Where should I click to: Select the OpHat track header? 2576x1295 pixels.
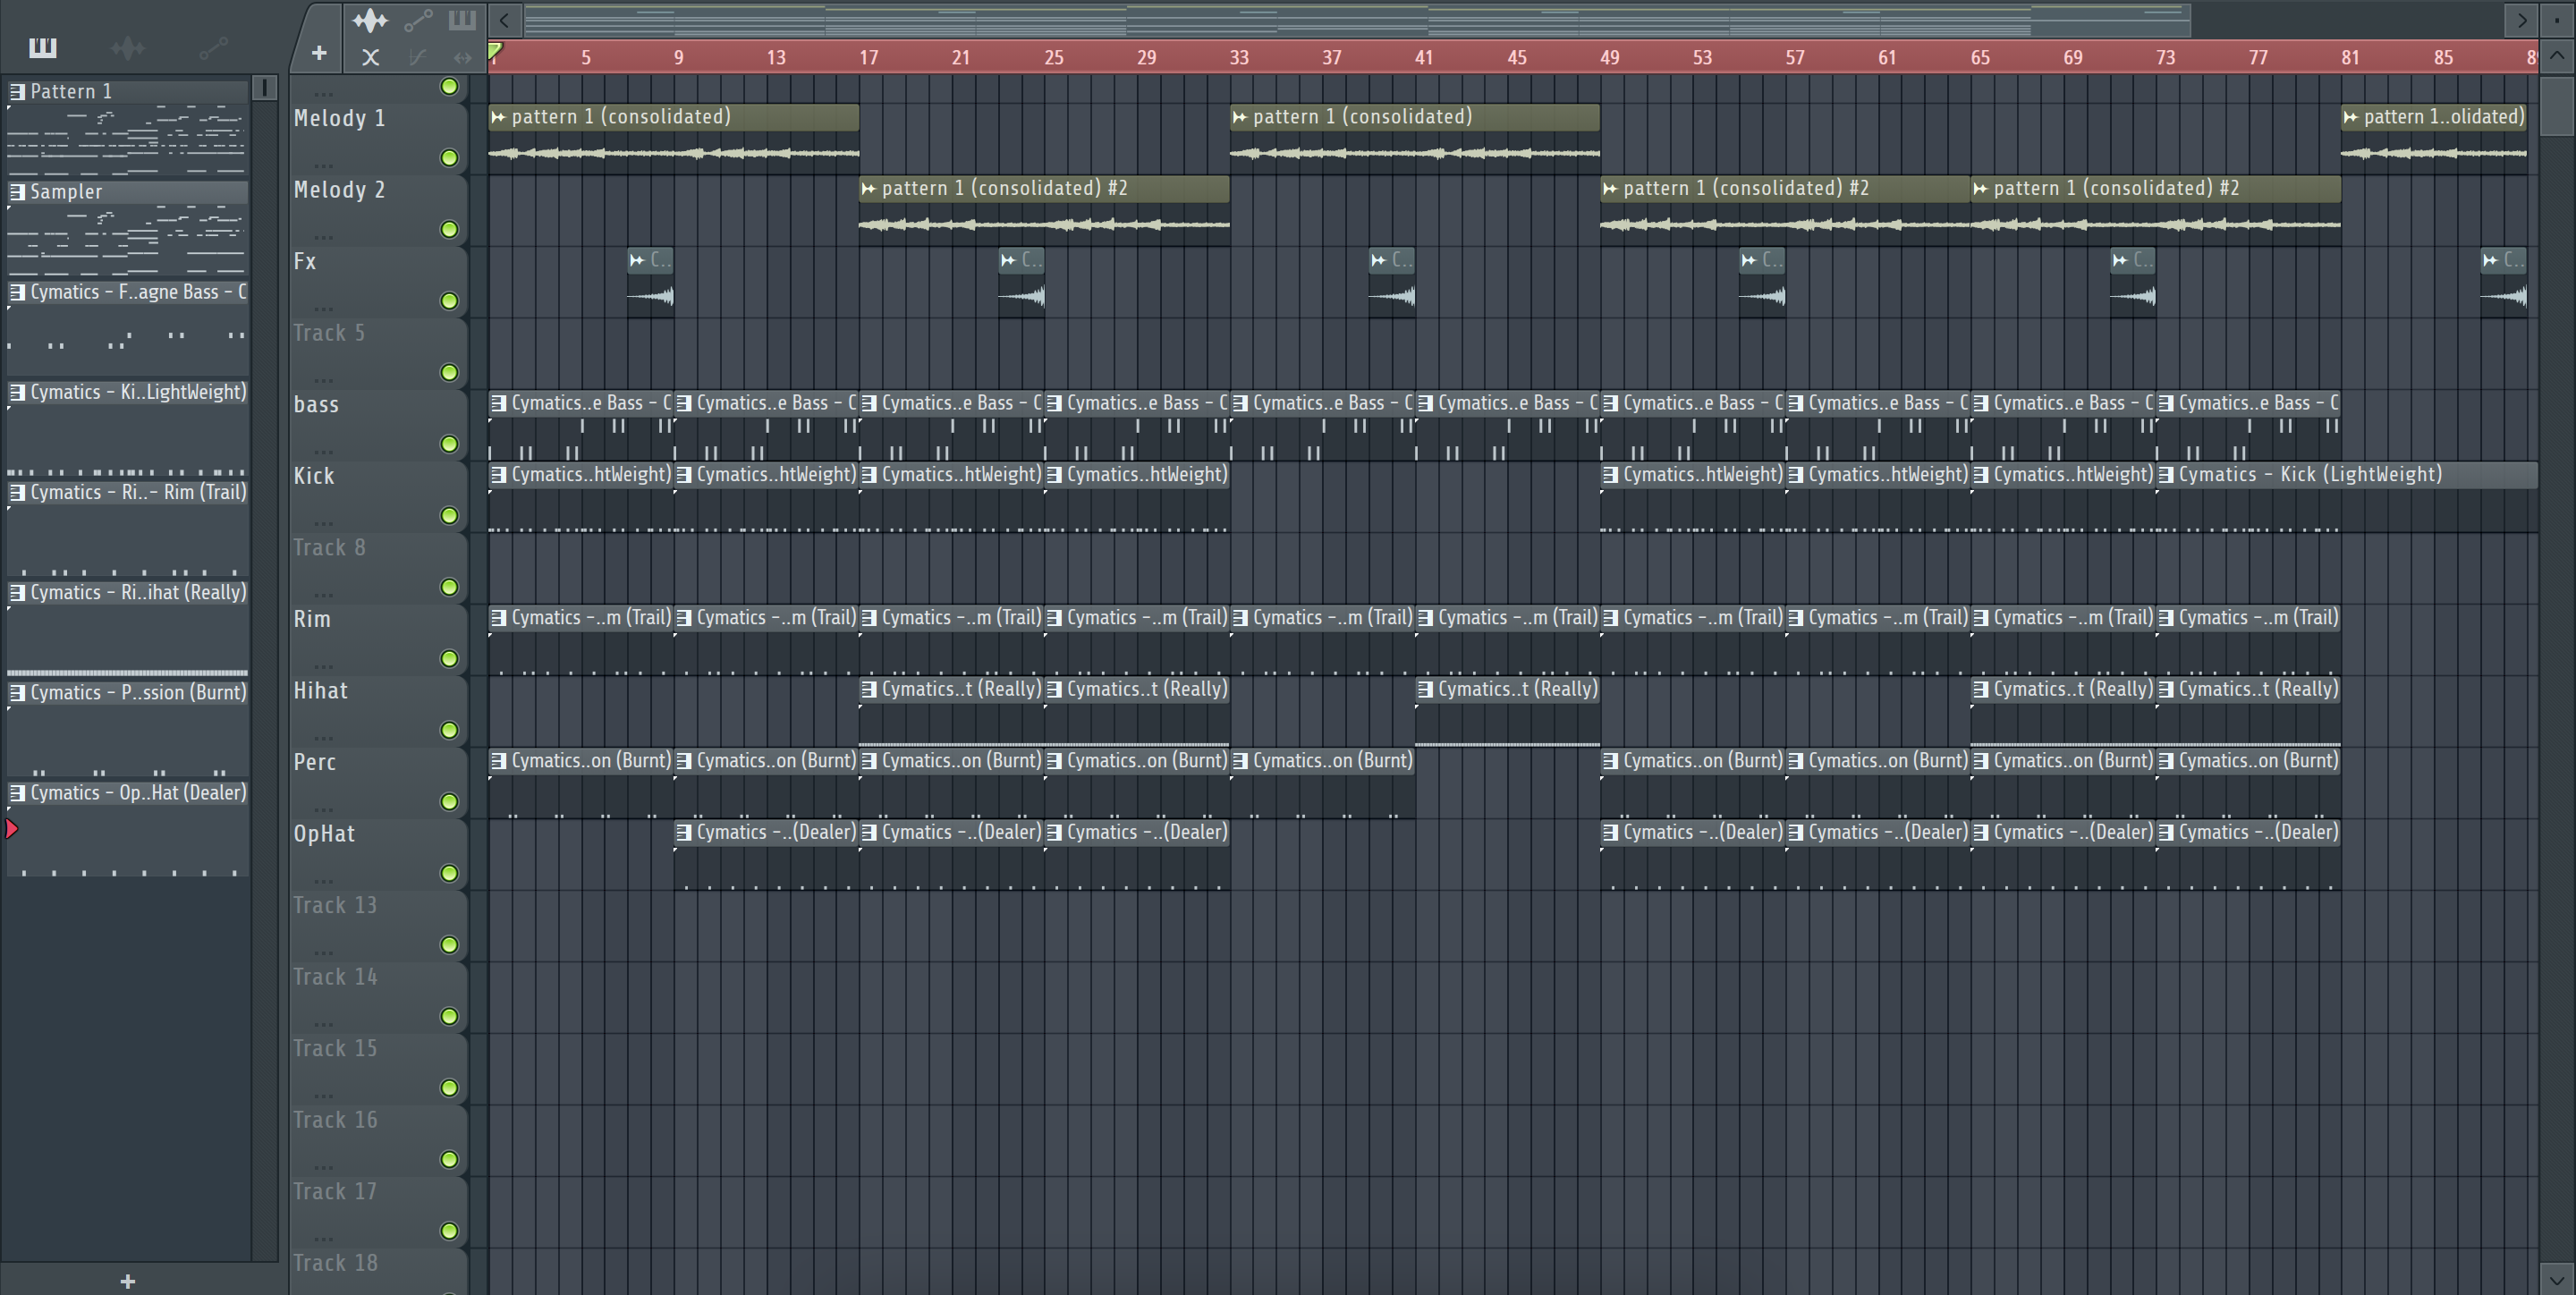coord(379,854)
